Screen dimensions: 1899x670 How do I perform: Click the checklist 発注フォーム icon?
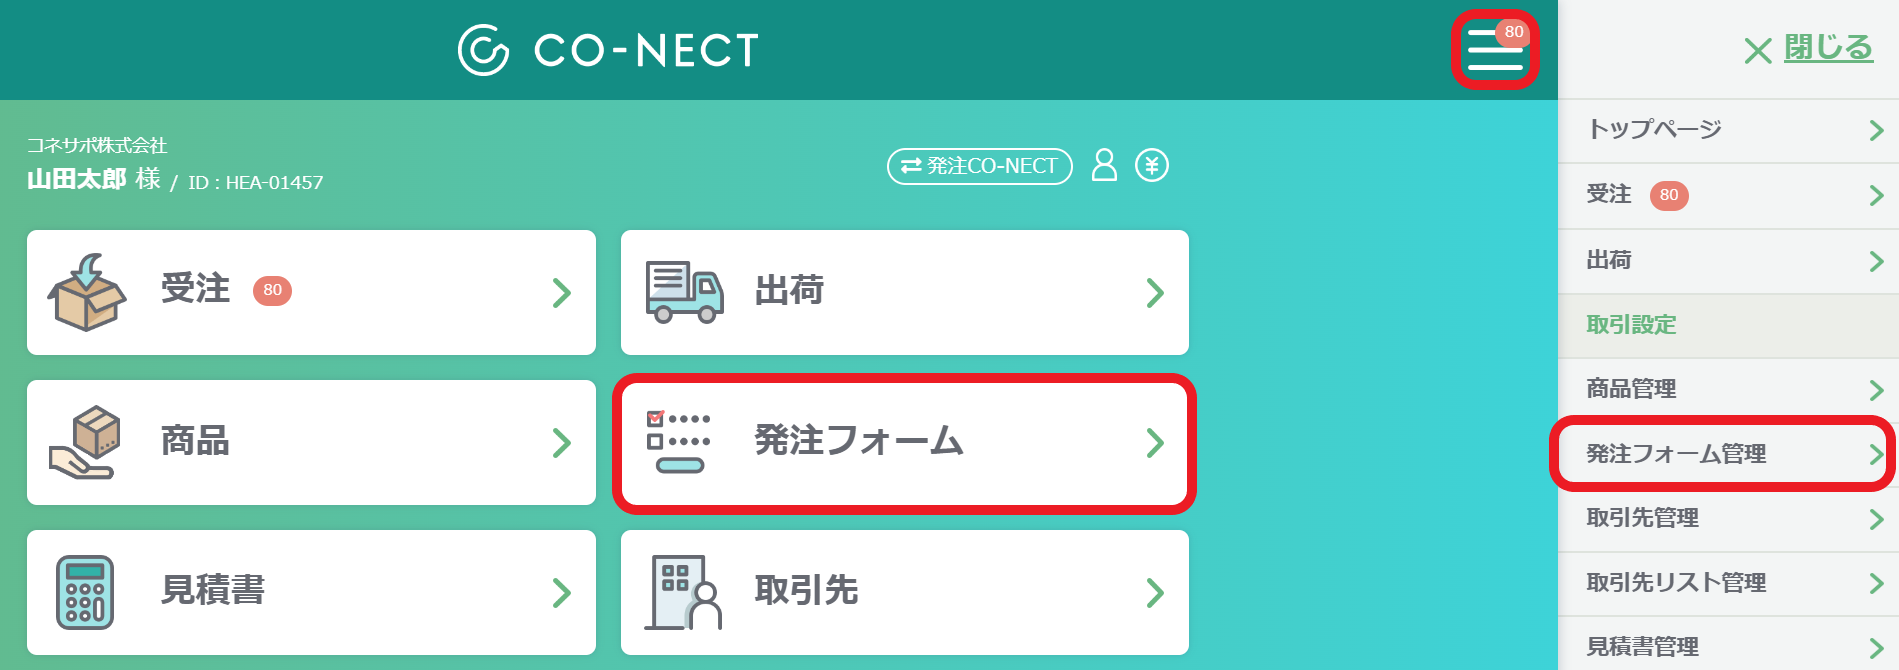[679, 442]
